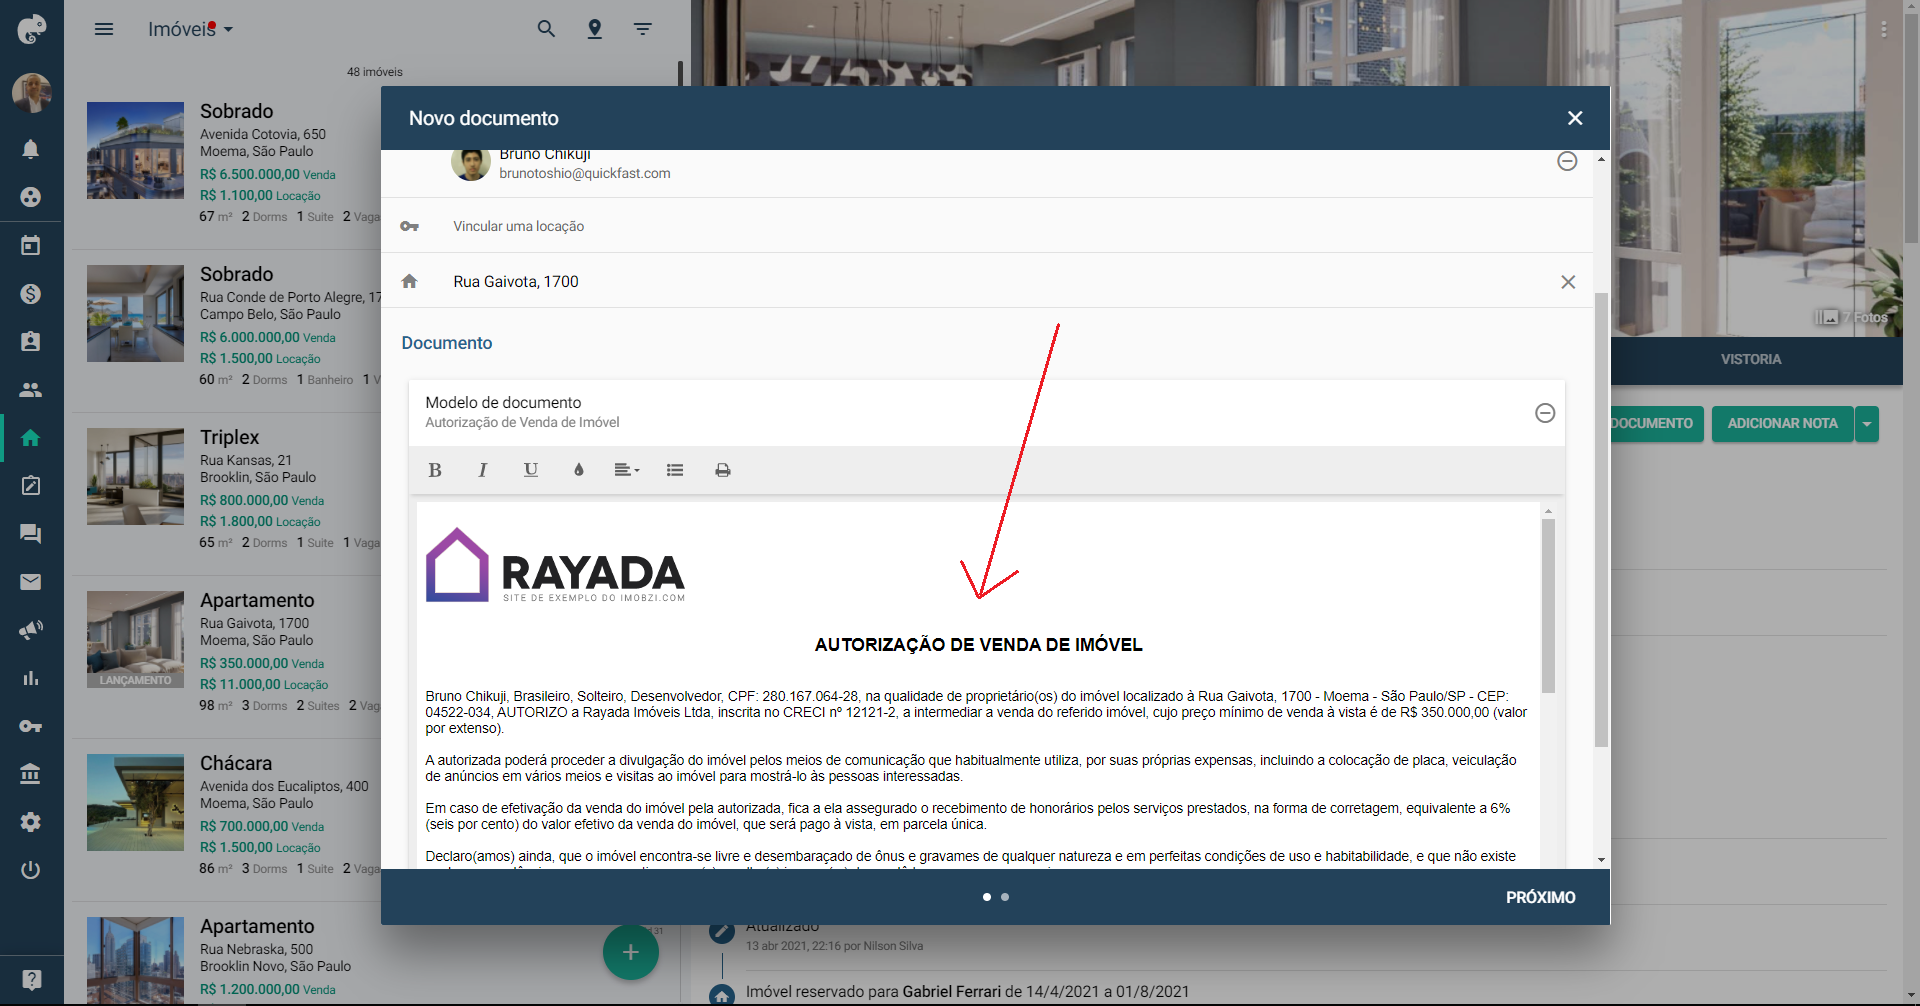Click the dialog vertical scrollbar
This screenshot has width=1920, height=1006.
(x=1601, y=520)
